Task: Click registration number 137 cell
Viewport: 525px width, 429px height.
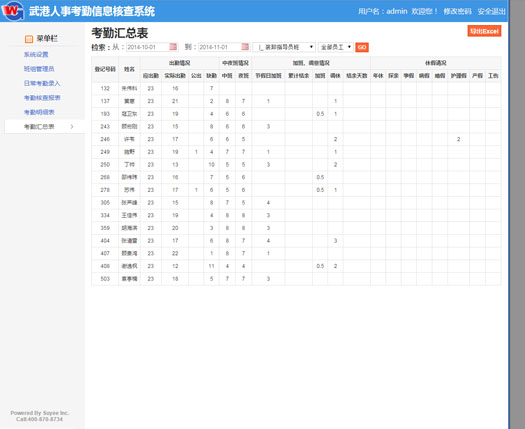Action: pos(105,101)
